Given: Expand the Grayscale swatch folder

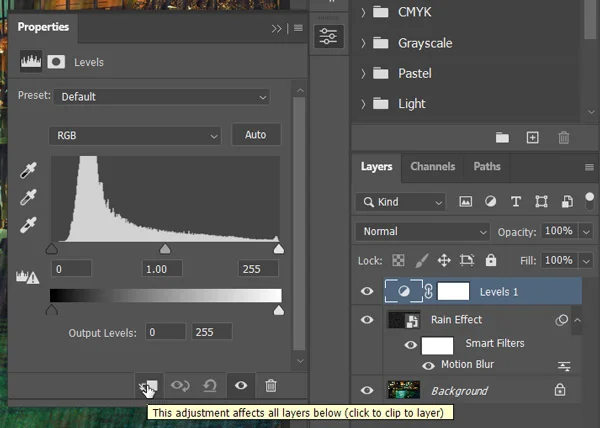Looking at the screenshot, I should pos(361,44).
